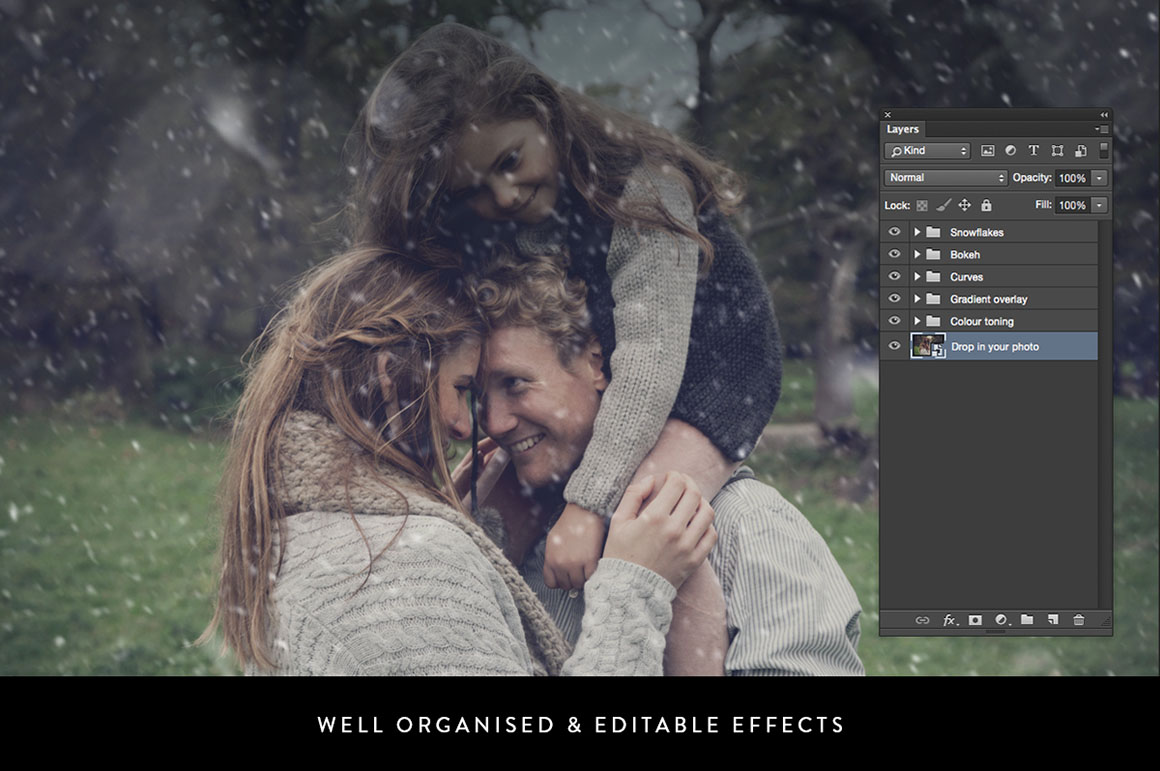This screenshot has width=1160, height=771.
Task: Hide the Colour toning group
Action: [x=894, y=321]
